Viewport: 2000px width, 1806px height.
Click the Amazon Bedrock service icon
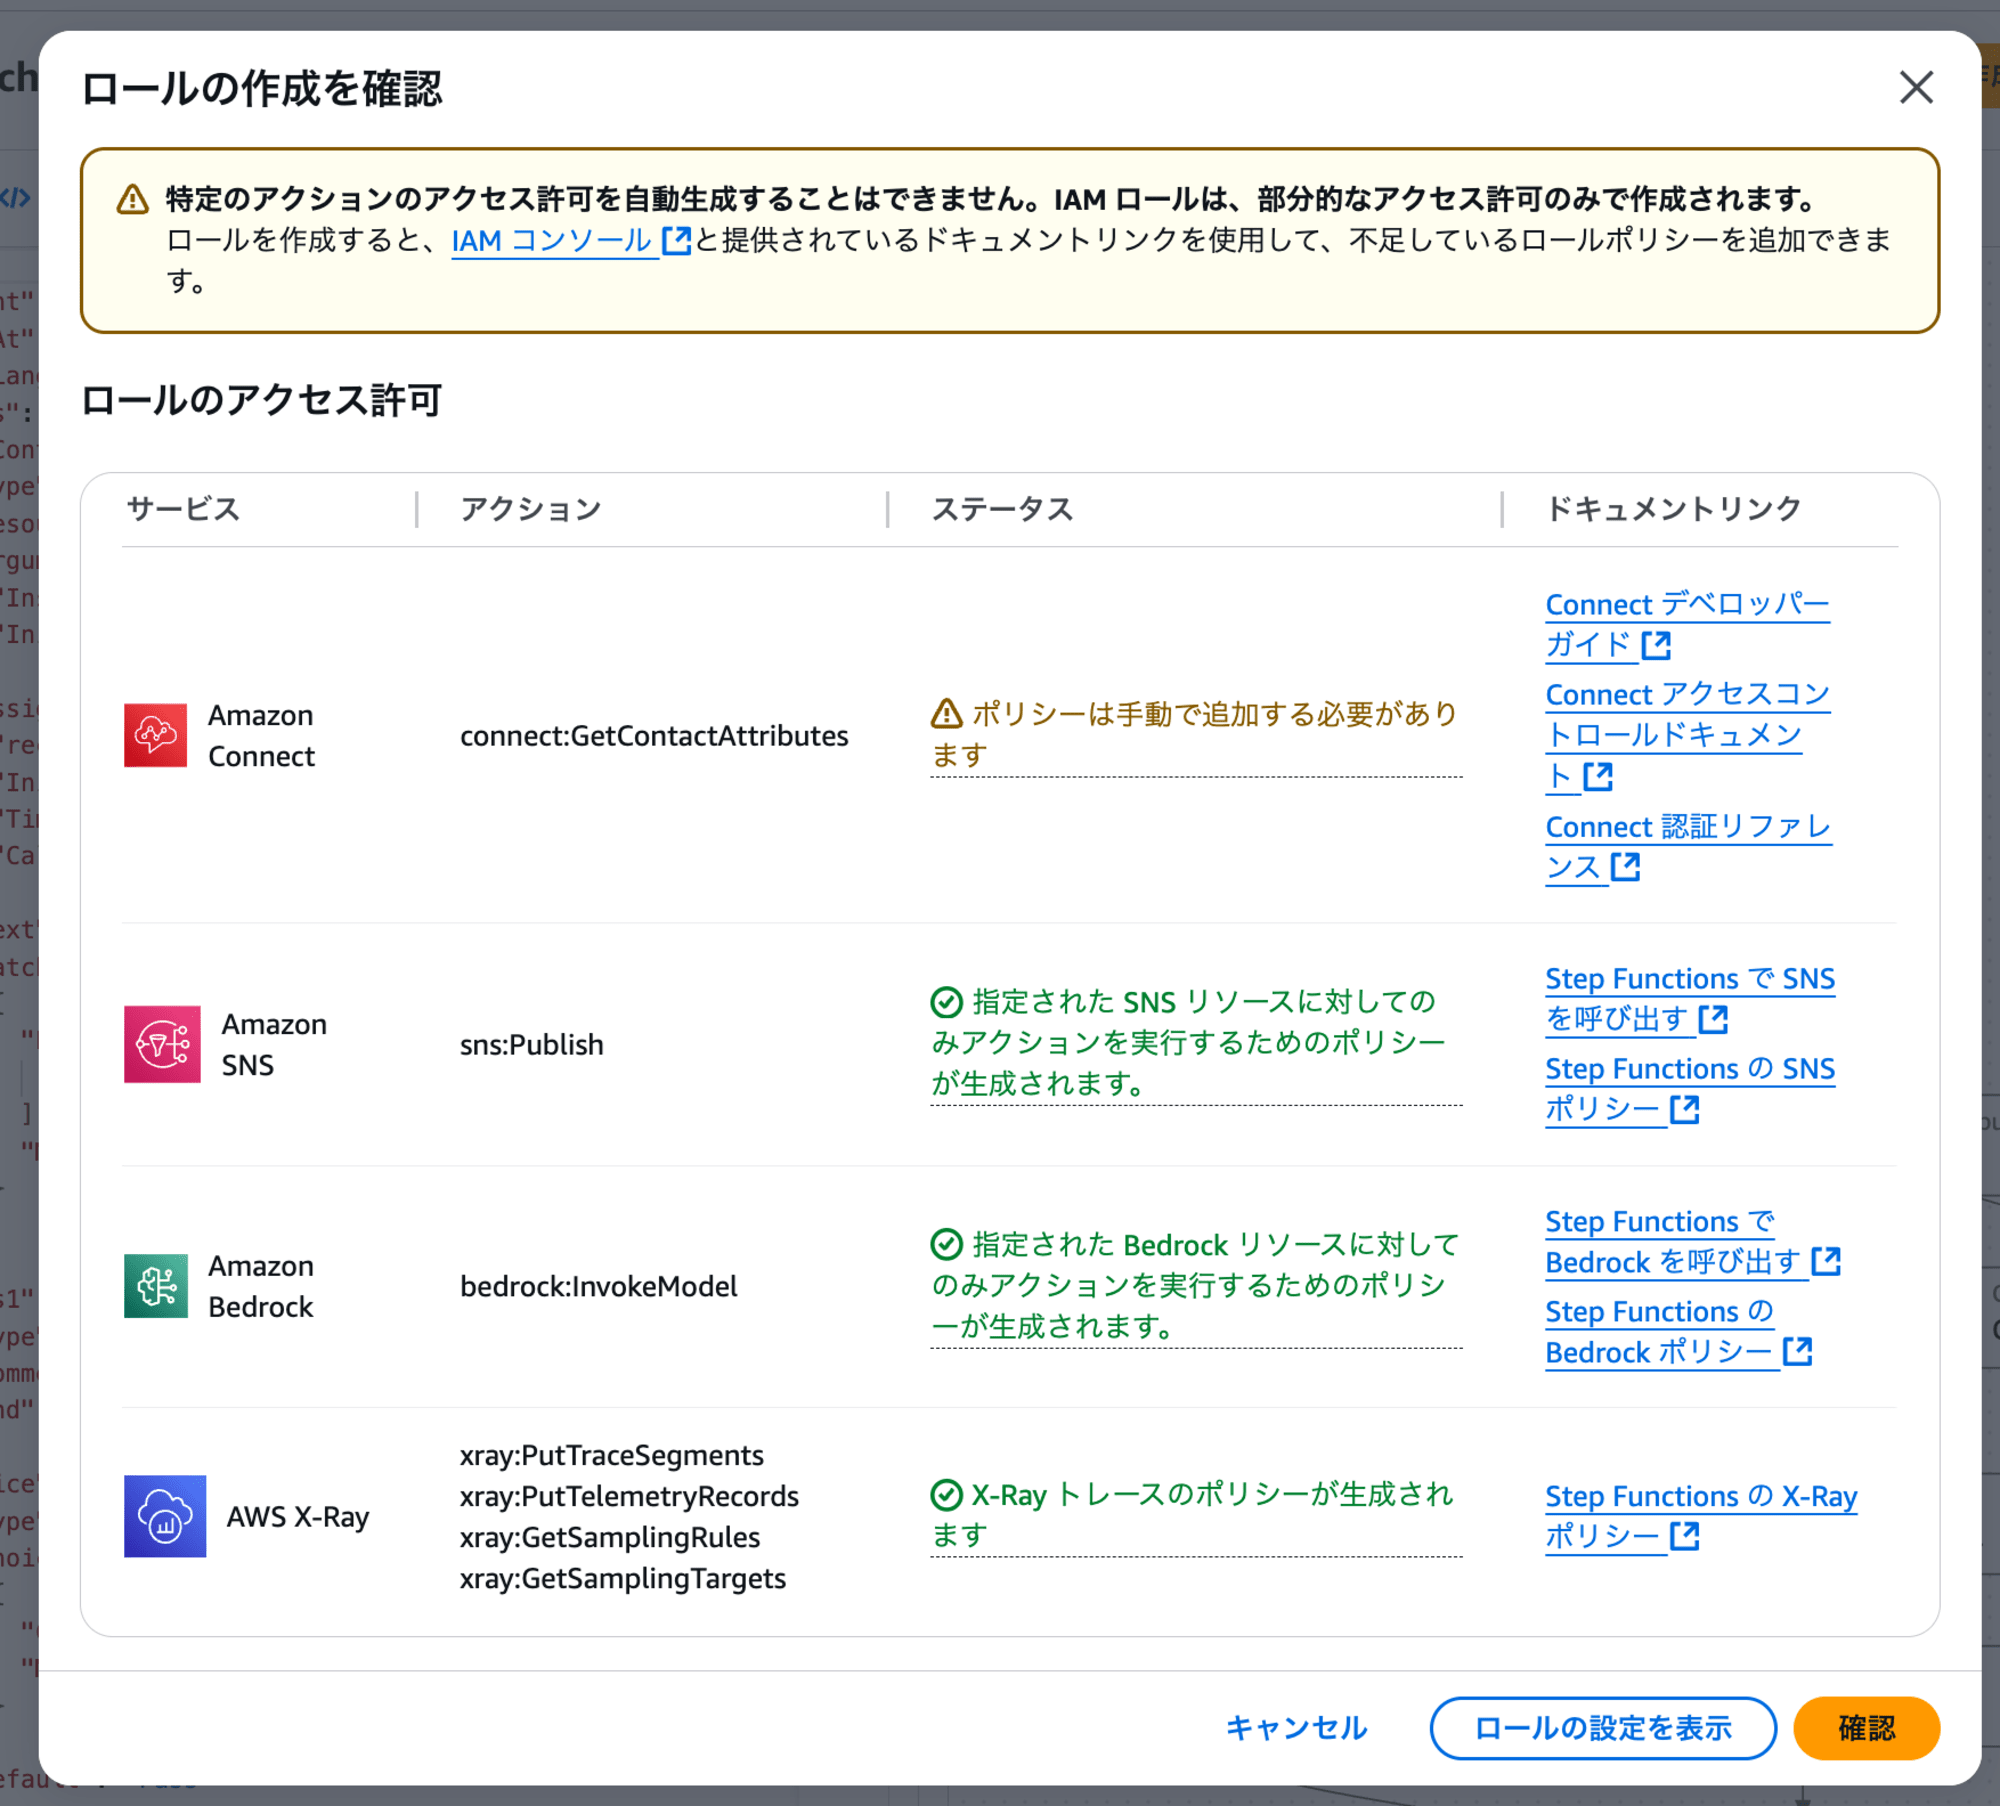pyautogui.click(x=156, y=1286)
